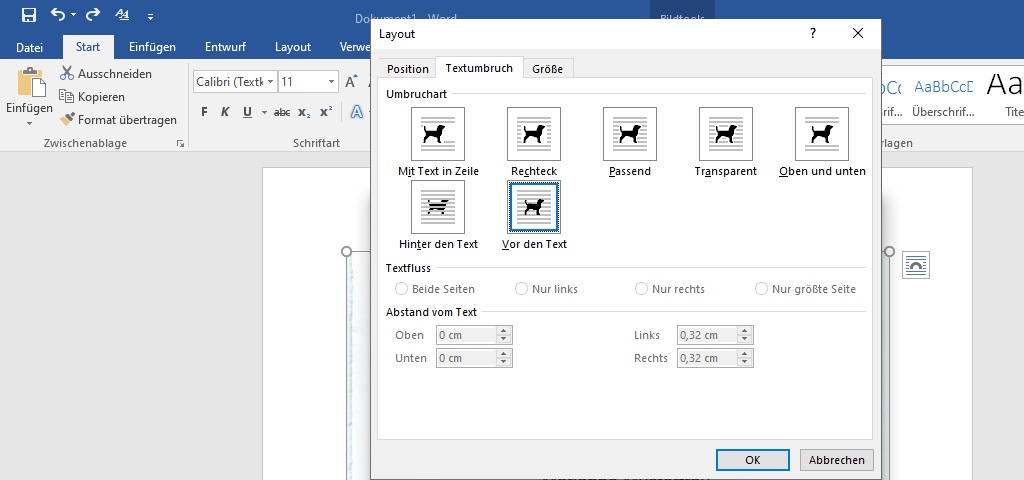Screen dimensions: 1024x480
Task: Select the 'Mit Text in Zeile' wrap style icon
Action: [438, 134]
